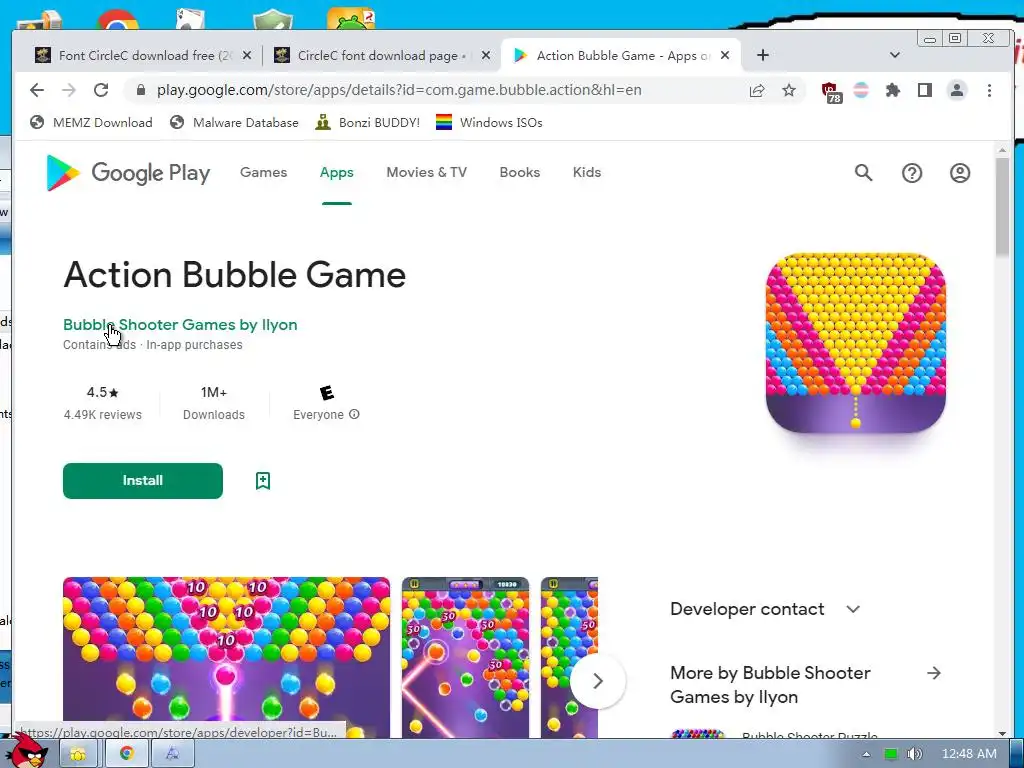View site information via the lock icon
The height and width of the screenshot is (768, 1024).
point(140,90)
